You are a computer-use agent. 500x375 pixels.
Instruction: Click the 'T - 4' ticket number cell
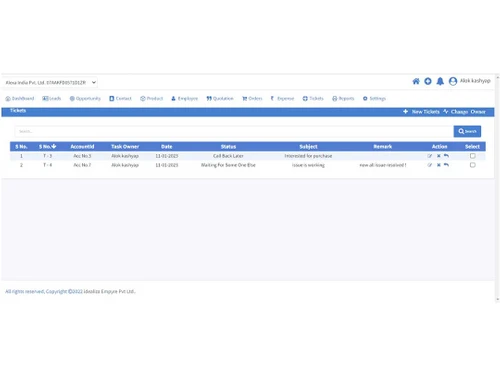pos(48,165)
